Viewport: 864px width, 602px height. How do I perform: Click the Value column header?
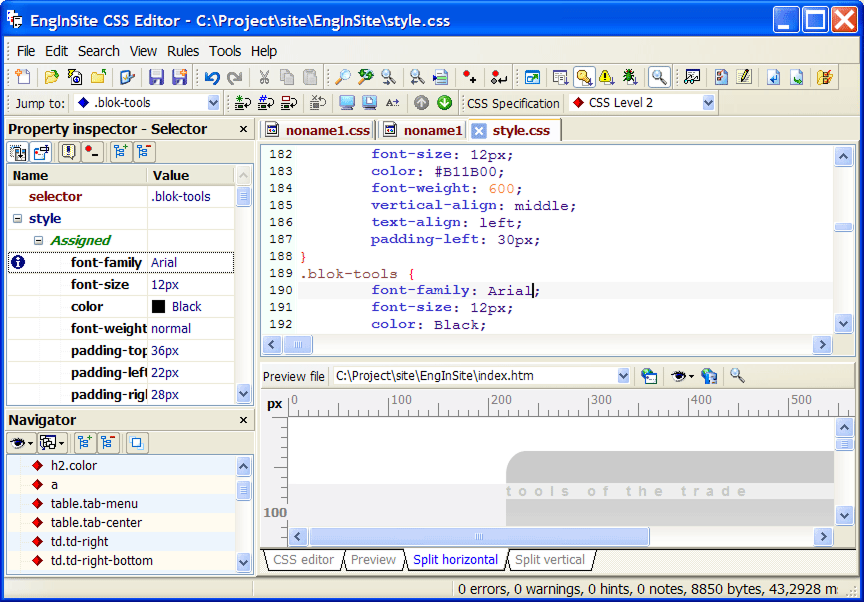point(191,176)
